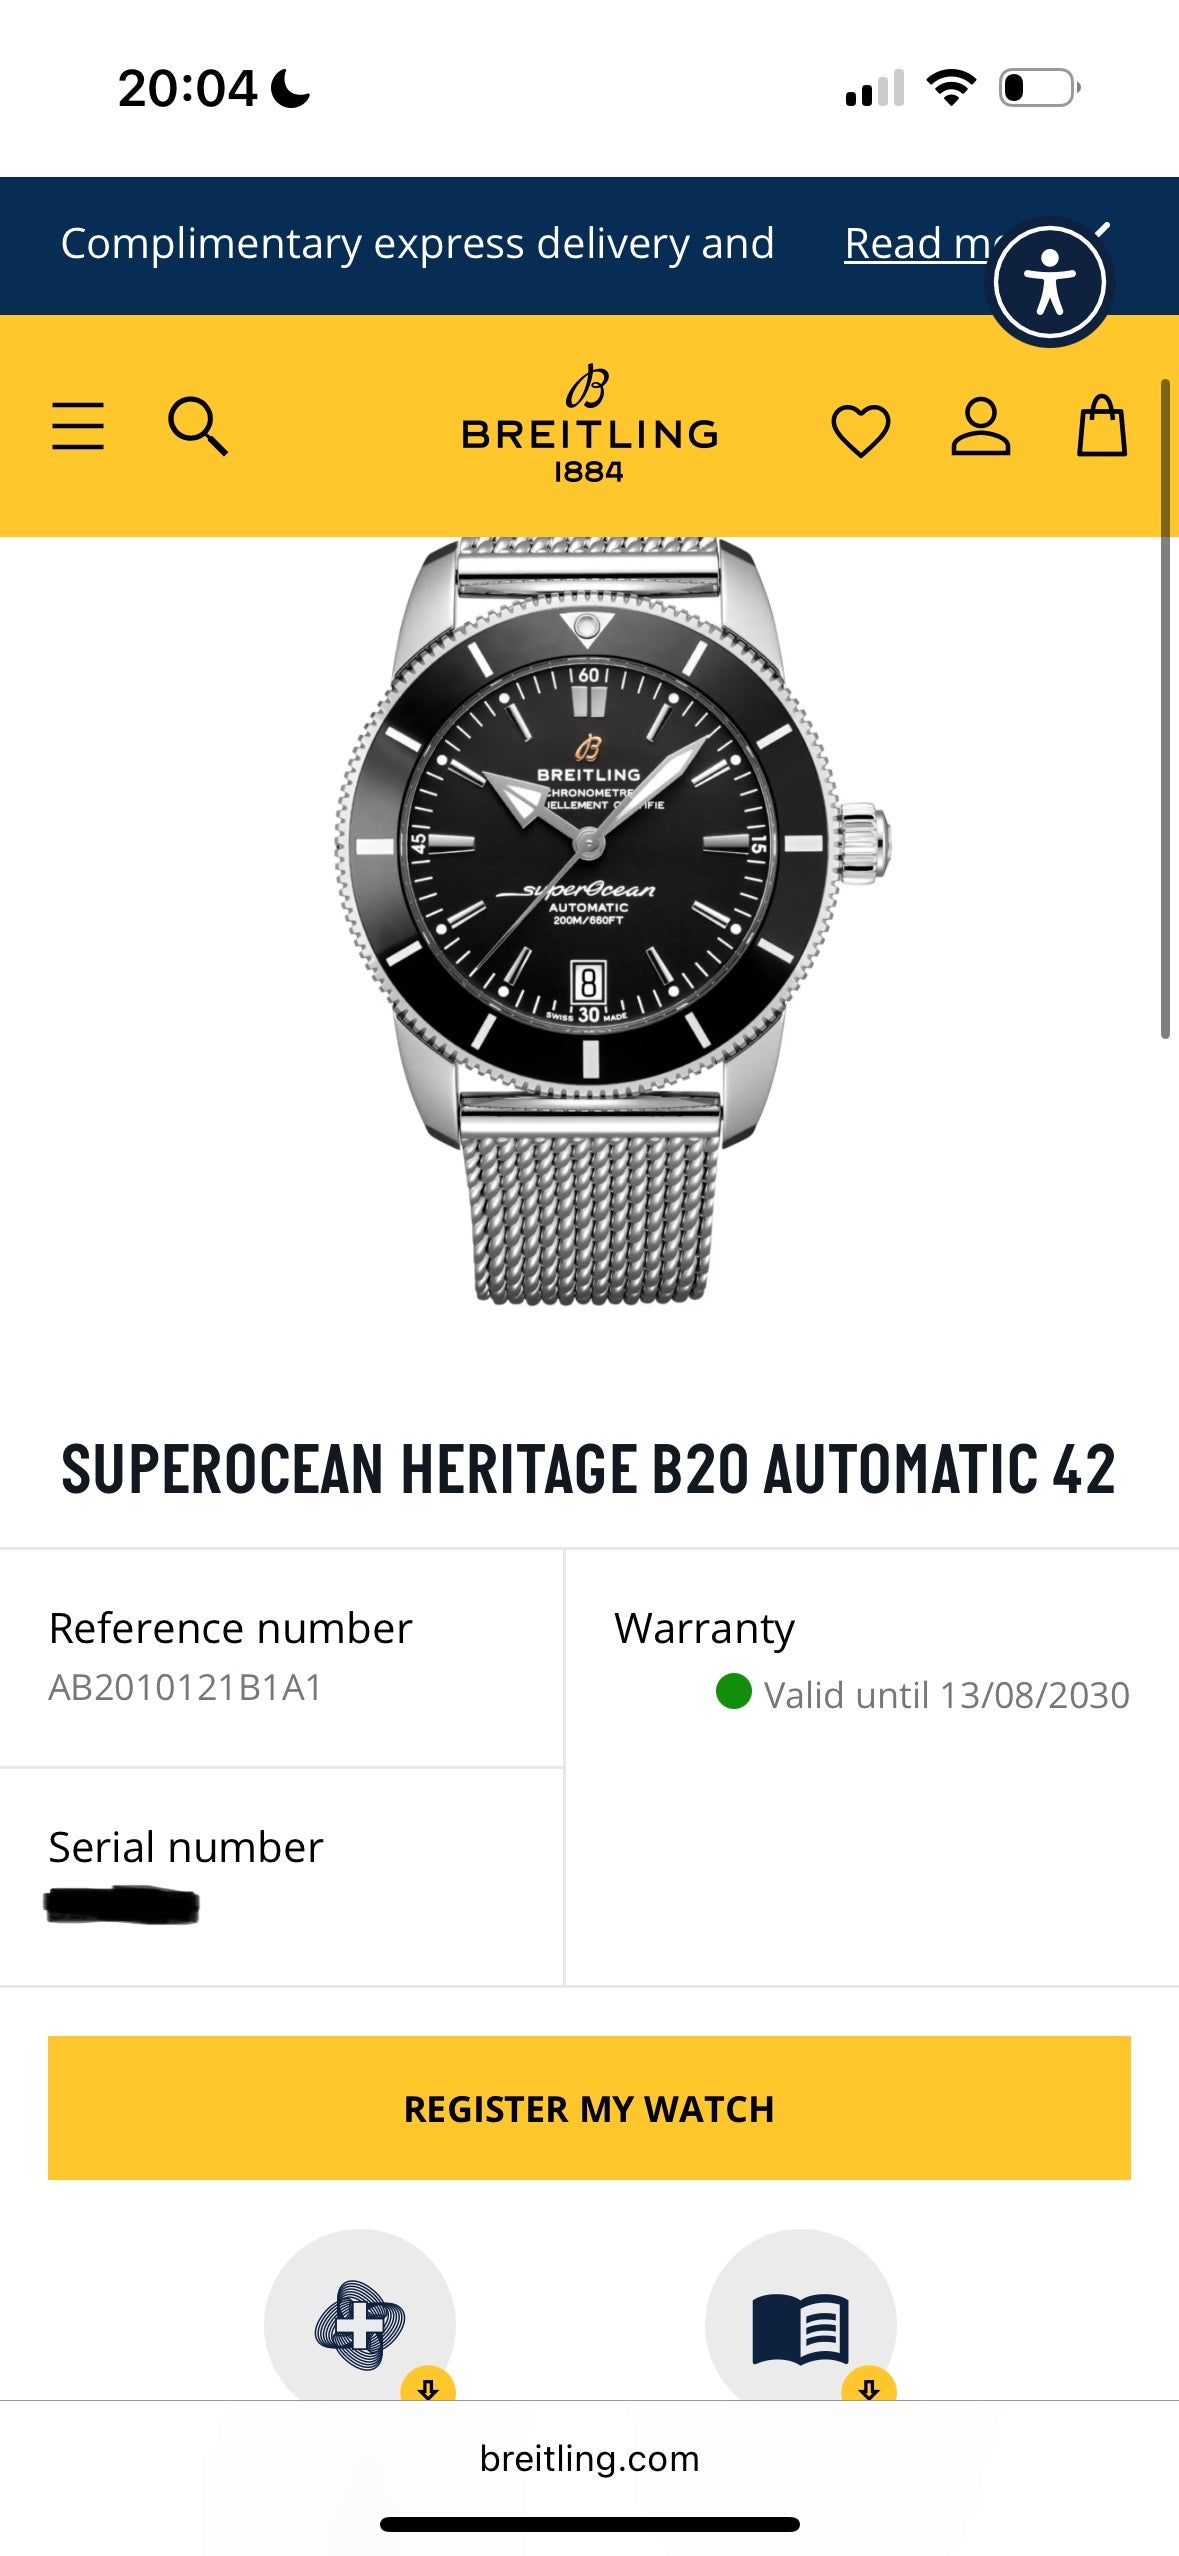Click download arrow on certificate icon
This screenshot has width=1179, height=2556.
tap(428, 2389)
